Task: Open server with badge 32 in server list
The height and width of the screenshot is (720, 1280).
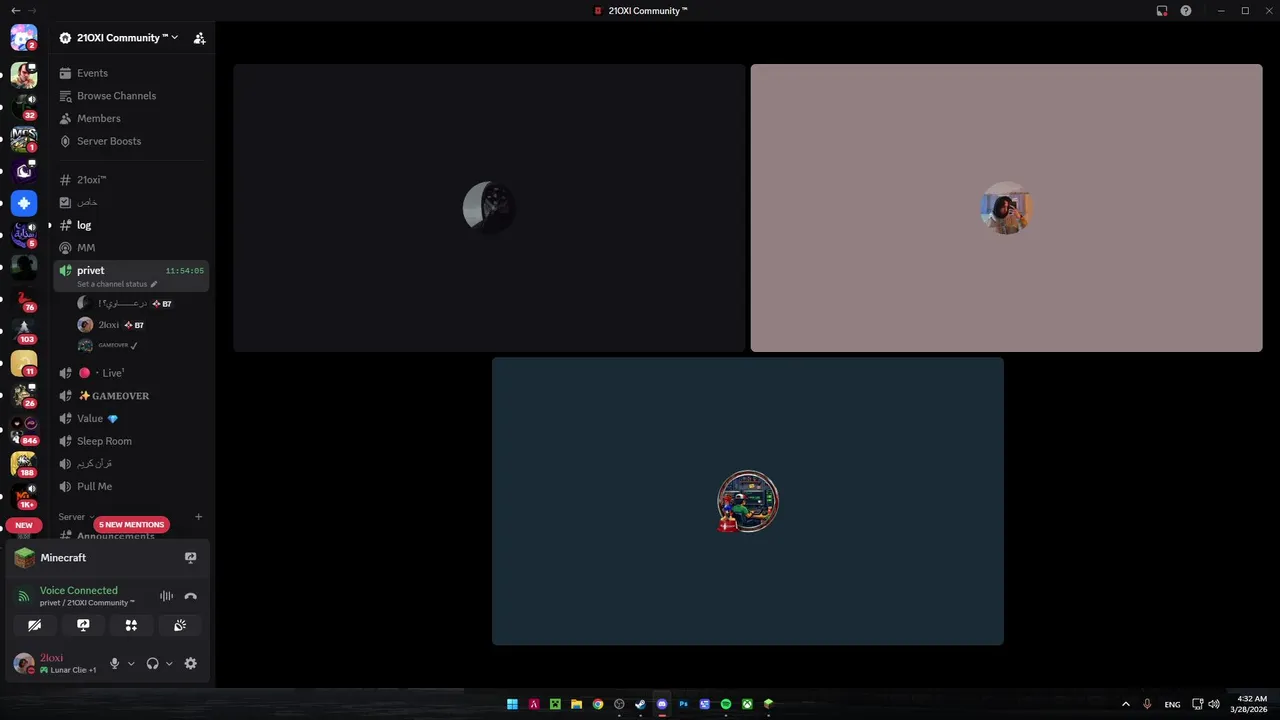Action: coord(24,106)
